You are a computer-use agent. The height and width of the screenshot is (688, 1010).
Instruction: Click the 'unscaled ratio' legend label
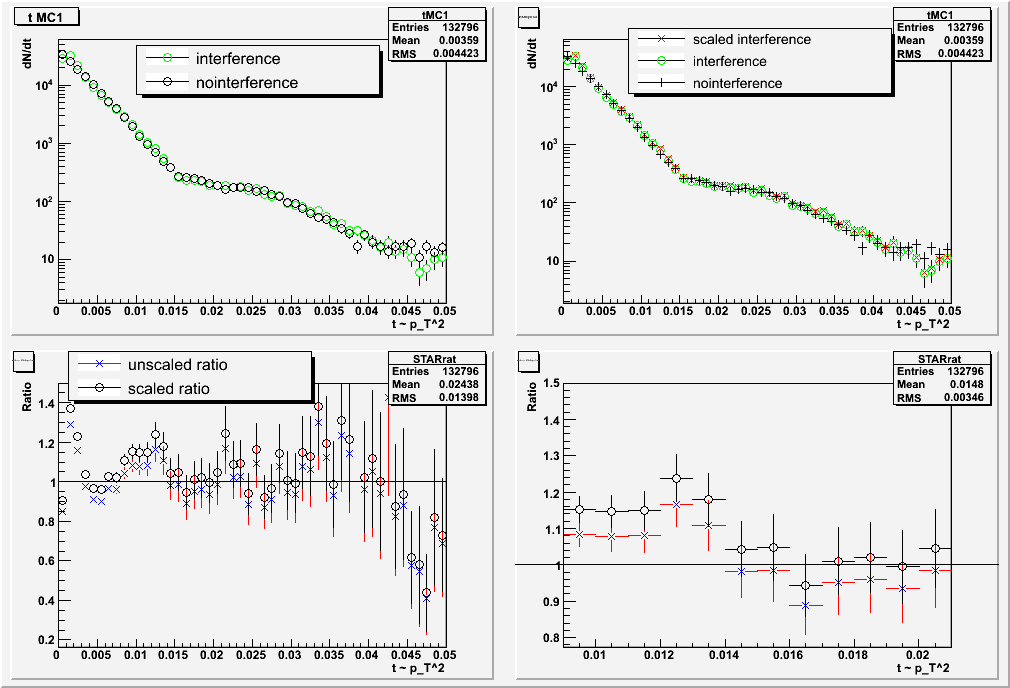coord(179,364)
